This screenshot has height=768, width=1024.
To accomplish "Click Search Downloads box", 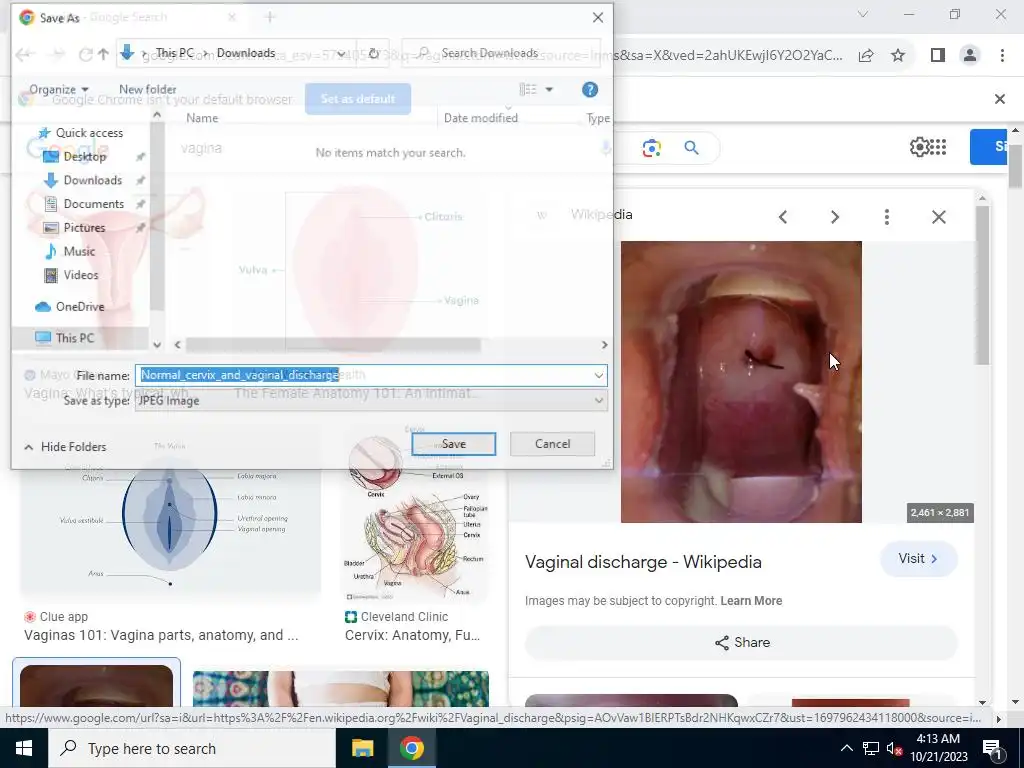I will click(x=502, y=54).
